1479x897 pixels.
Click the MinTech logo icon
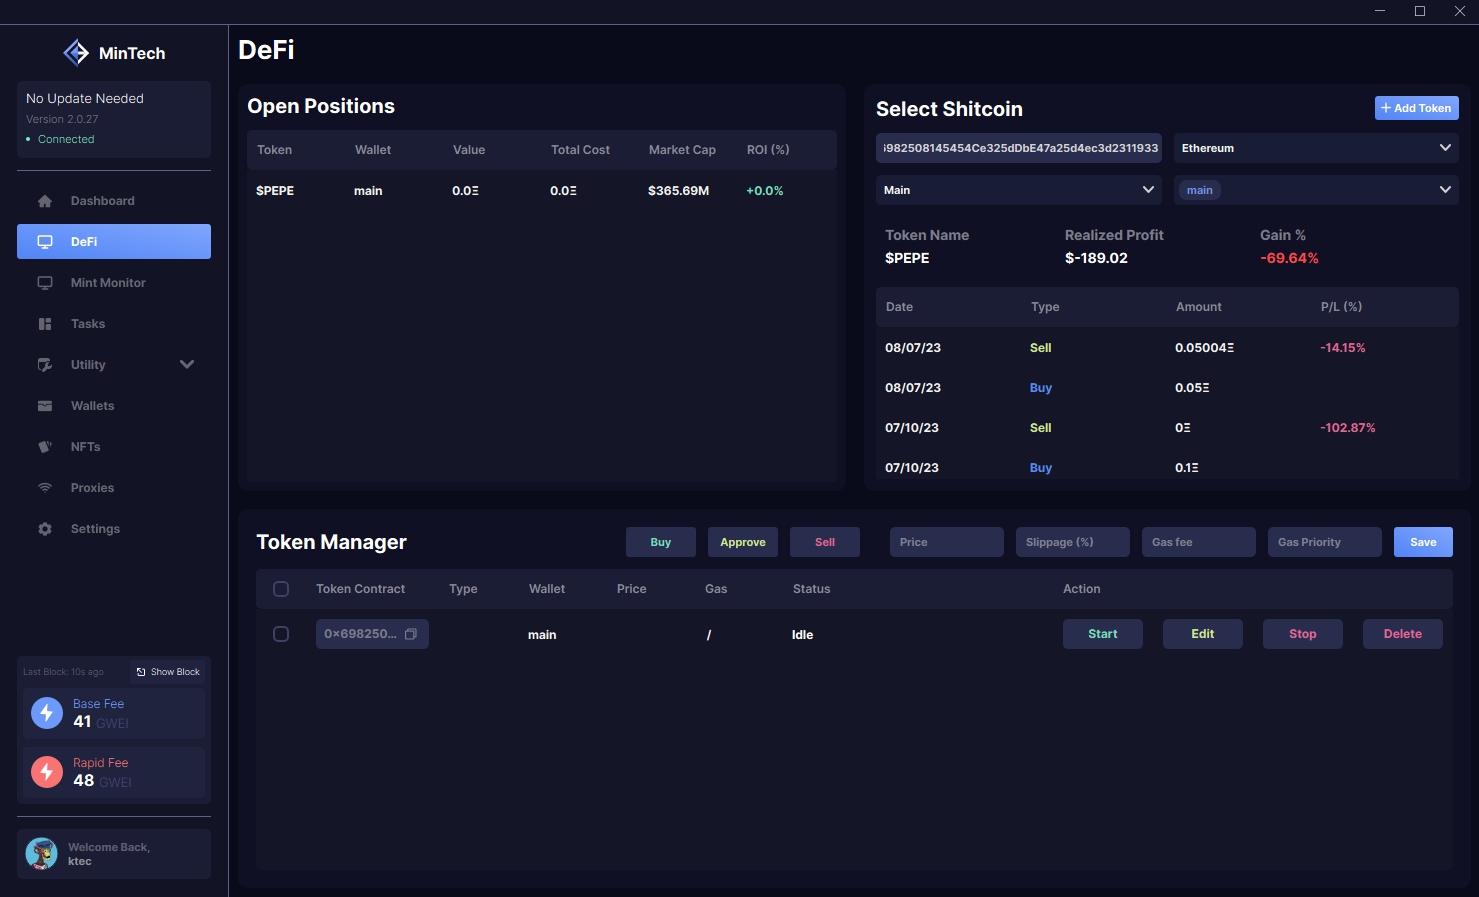pos(76,53)
